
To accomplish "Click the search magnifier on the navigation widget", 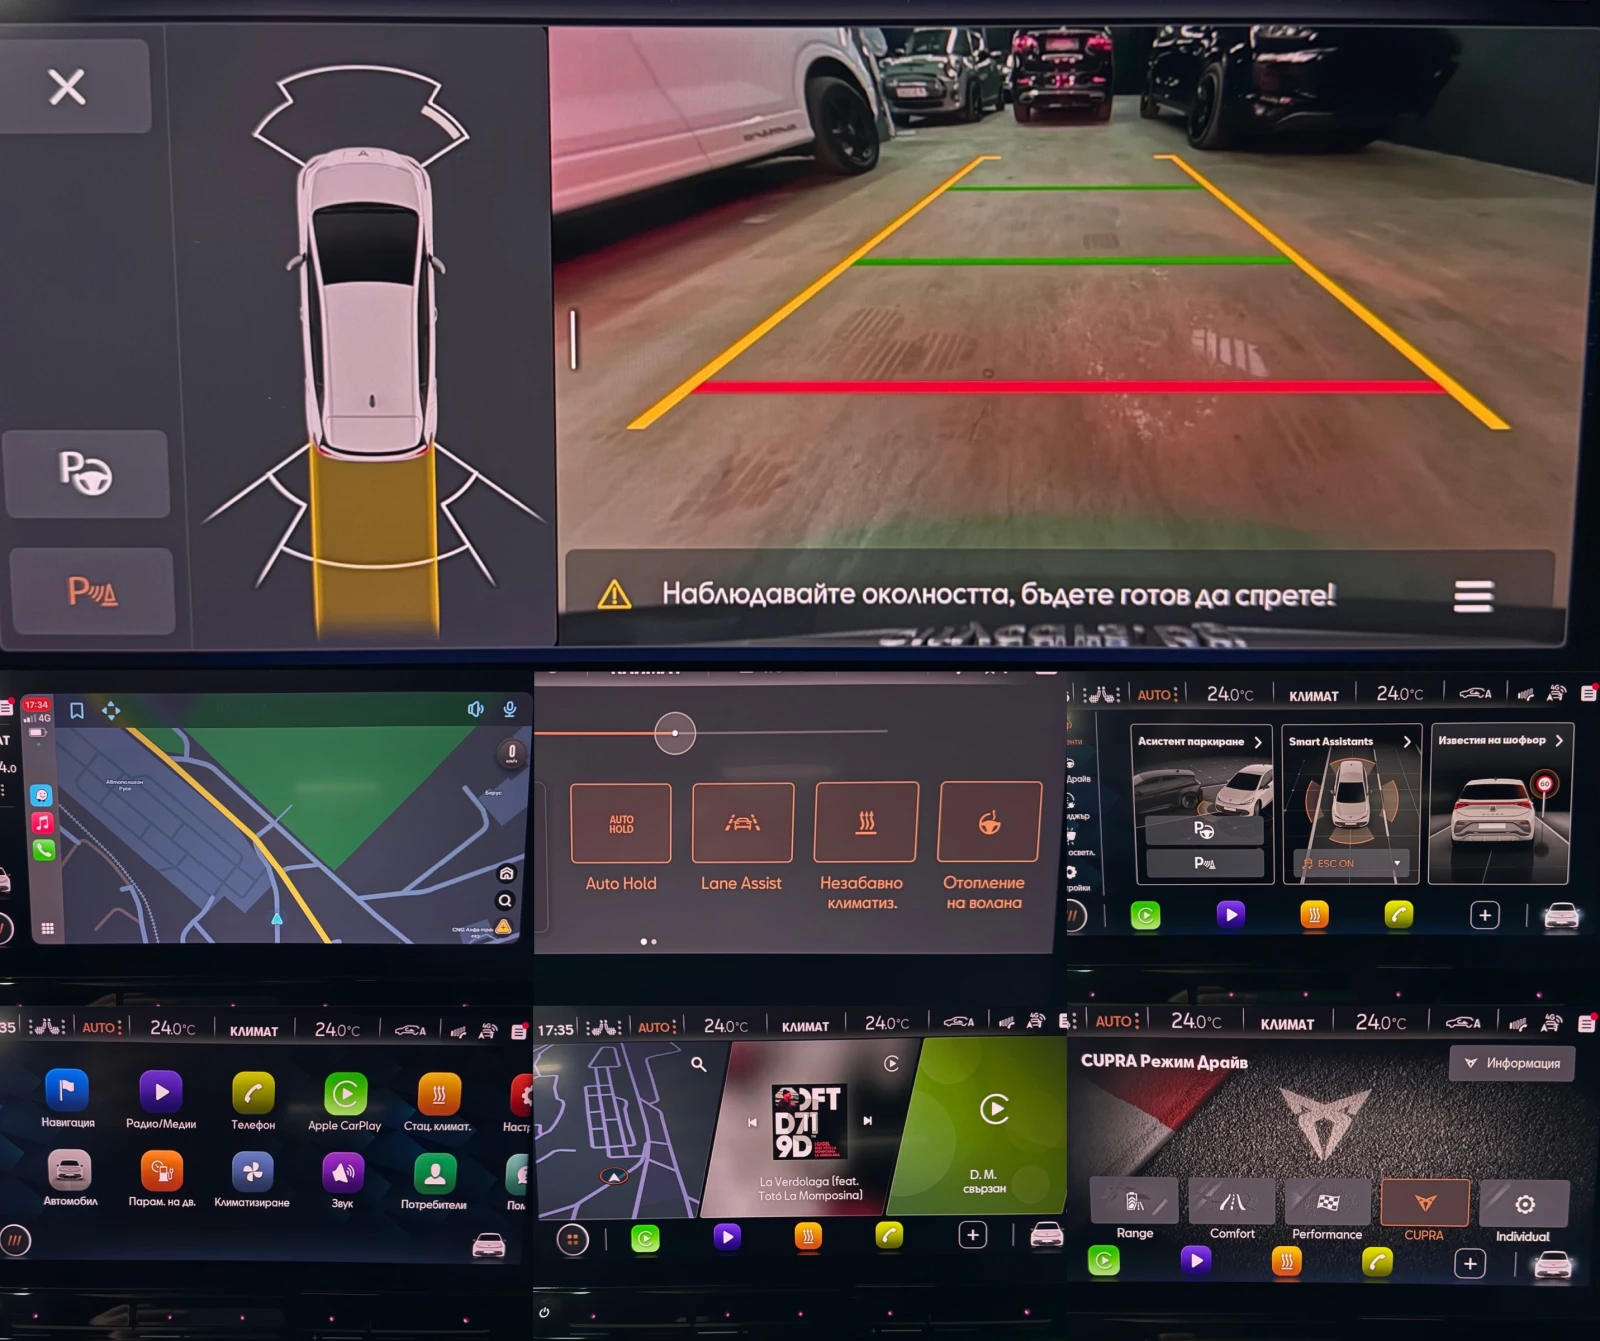I will [699, 1065].
